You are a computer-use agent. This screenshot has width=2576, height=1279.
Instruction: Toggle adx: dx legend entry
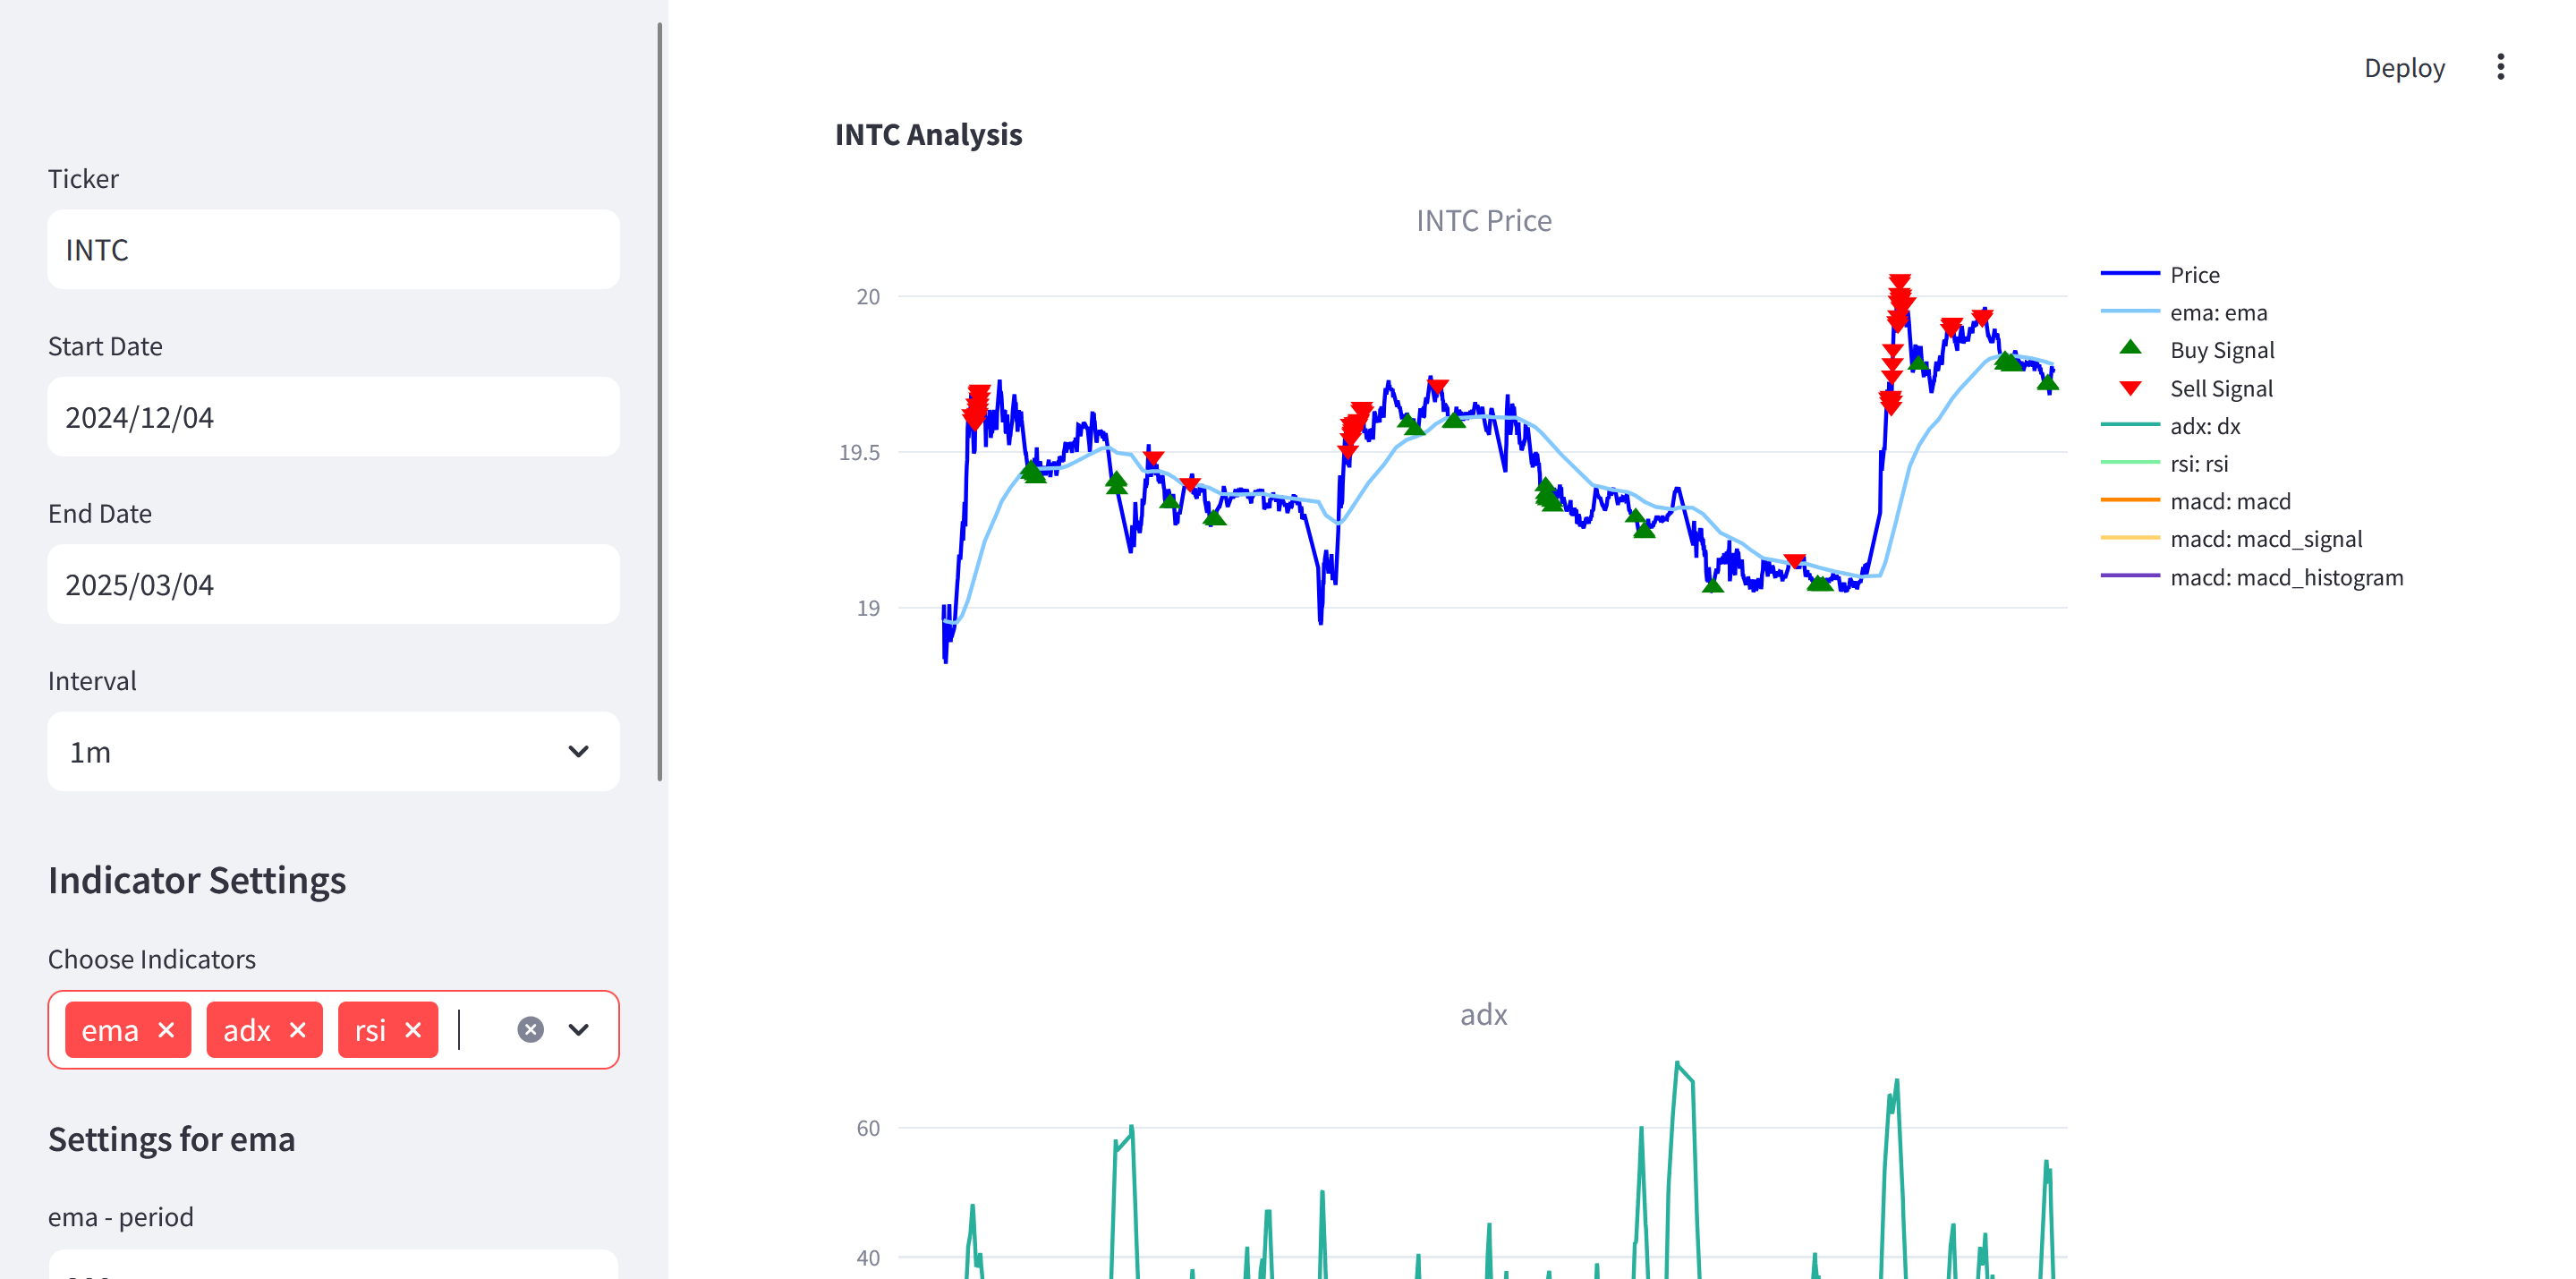2204,426
